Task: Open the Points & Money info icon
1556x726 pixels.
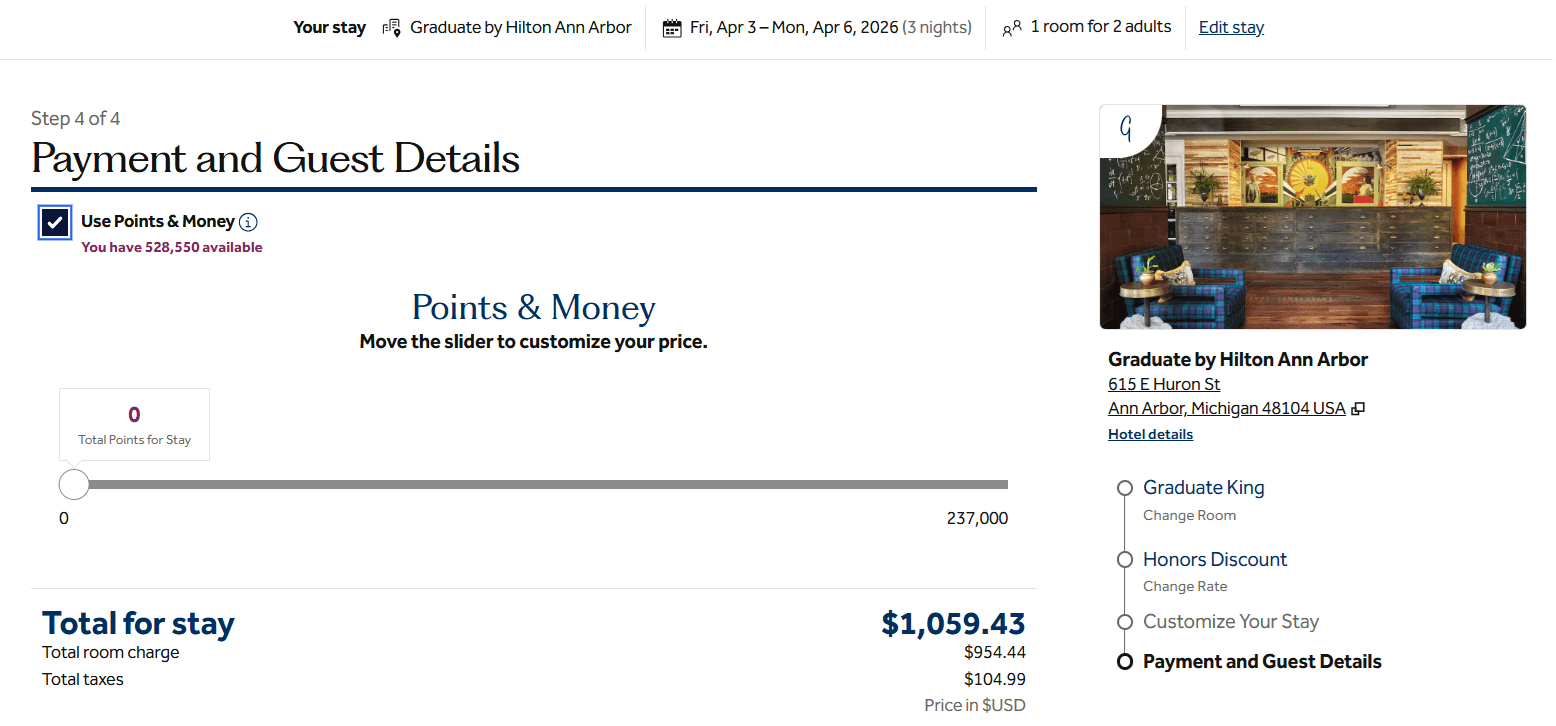Action: tap(249, 222)
